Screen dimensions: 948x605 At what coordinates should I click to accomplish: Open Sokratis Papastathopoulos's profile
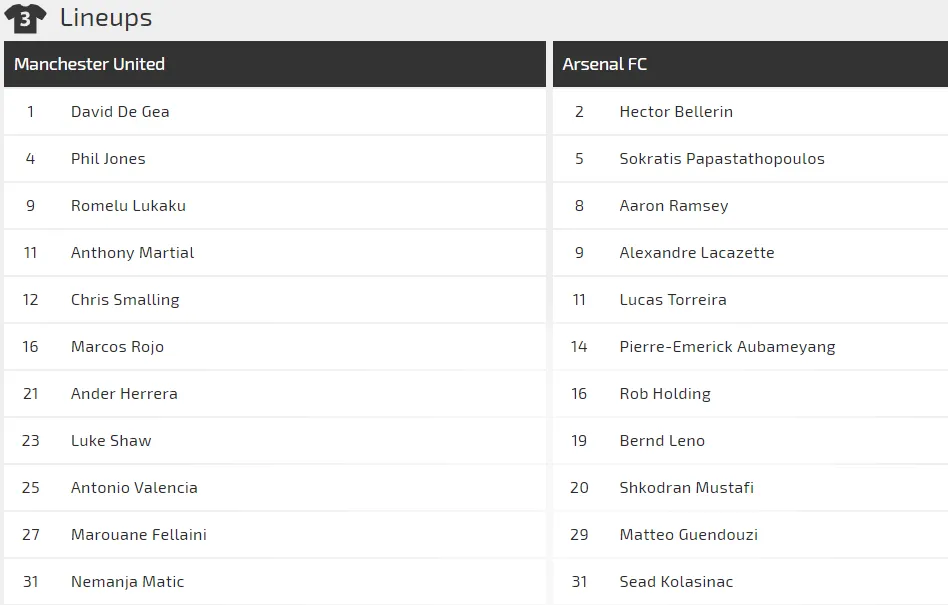pyautogui.click(x=722, y=159)
